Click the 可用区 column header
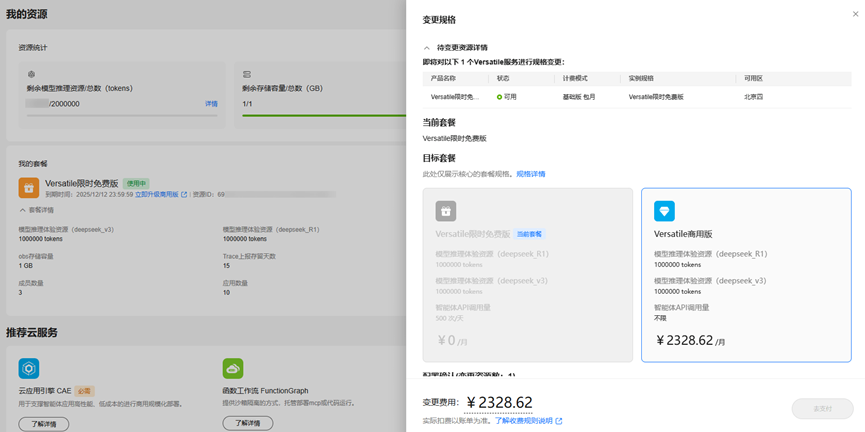The width and height of the screenshot is (865, 432). (x=753, y=78)
